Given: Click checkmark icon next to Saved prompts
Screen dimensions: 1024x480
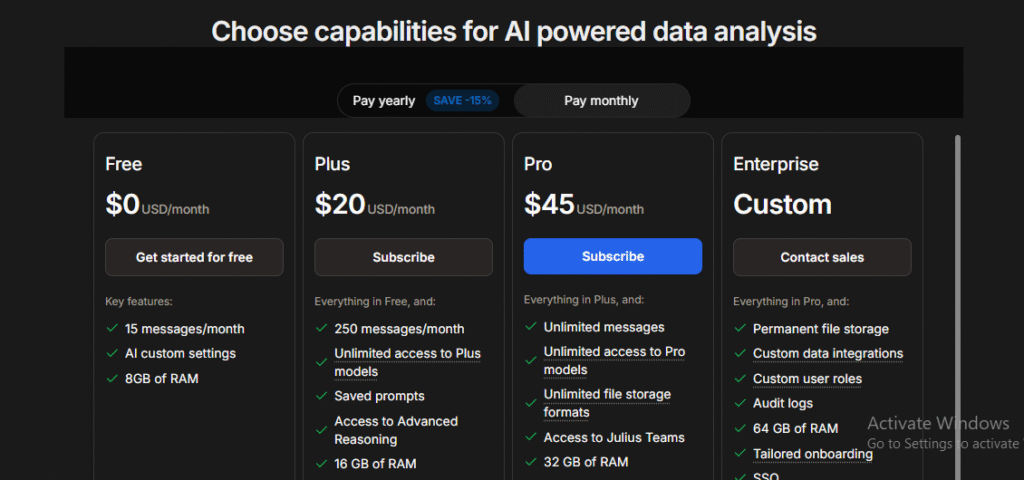Looking at the screenshot, I should coord(321,396).
